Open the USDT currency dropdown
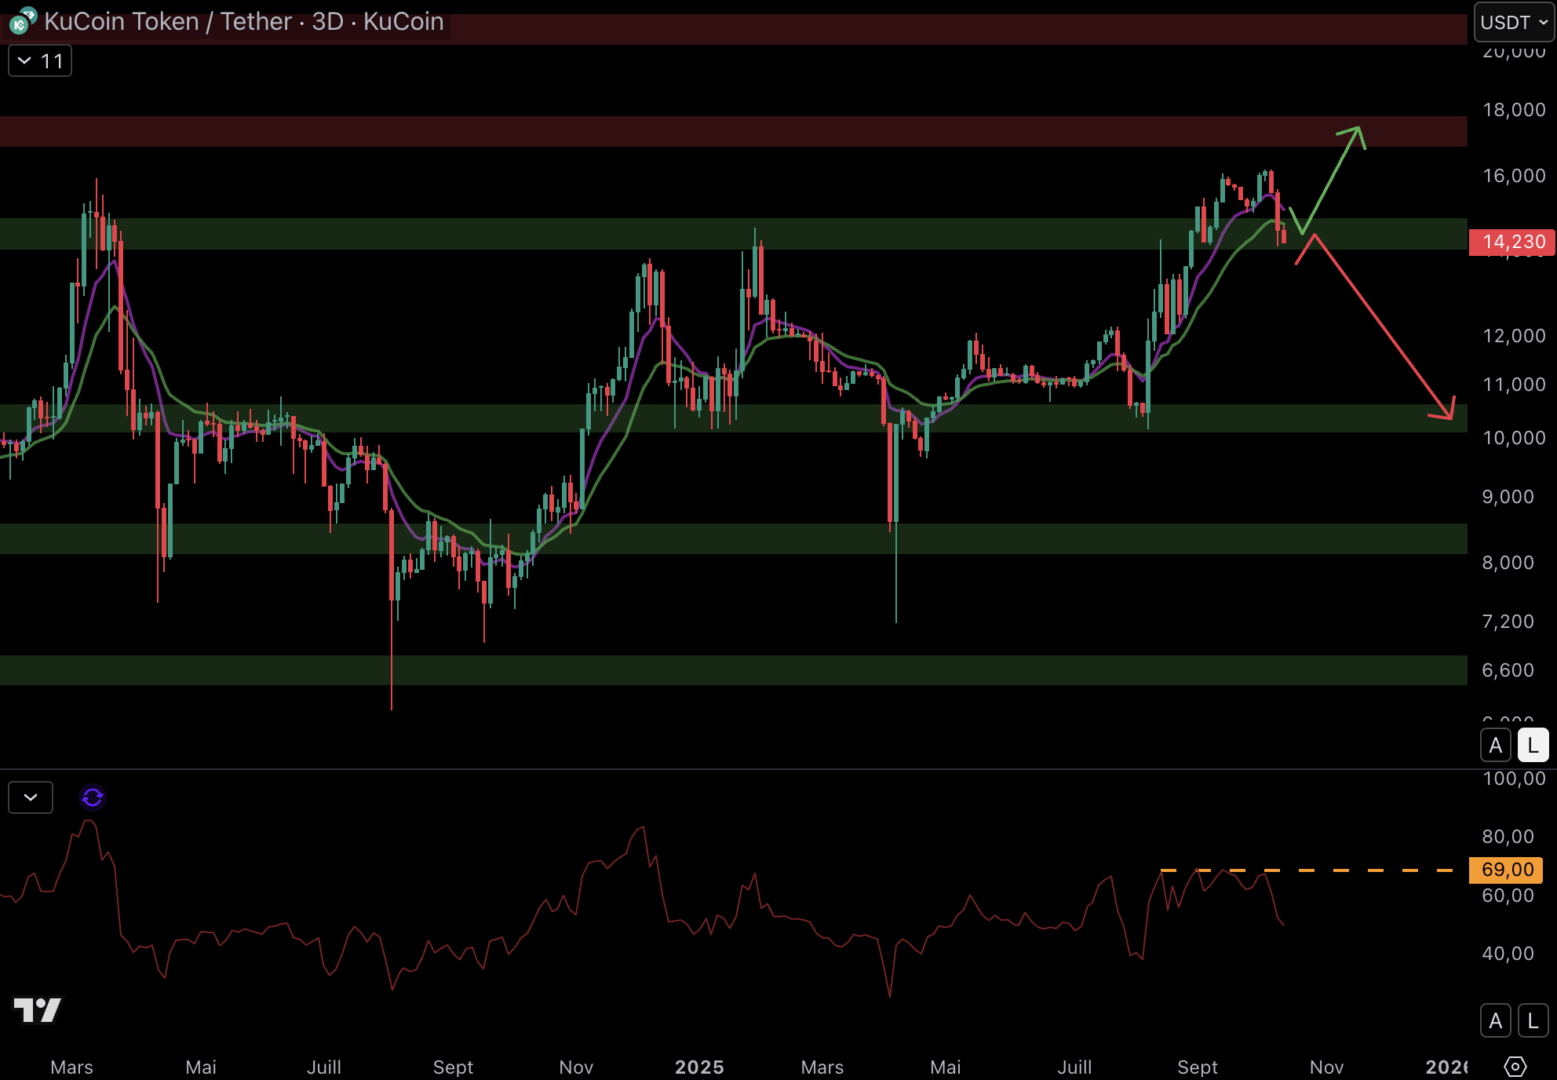Image resolution: width=1557 pixels, height=1080 pixels. 1512,22
